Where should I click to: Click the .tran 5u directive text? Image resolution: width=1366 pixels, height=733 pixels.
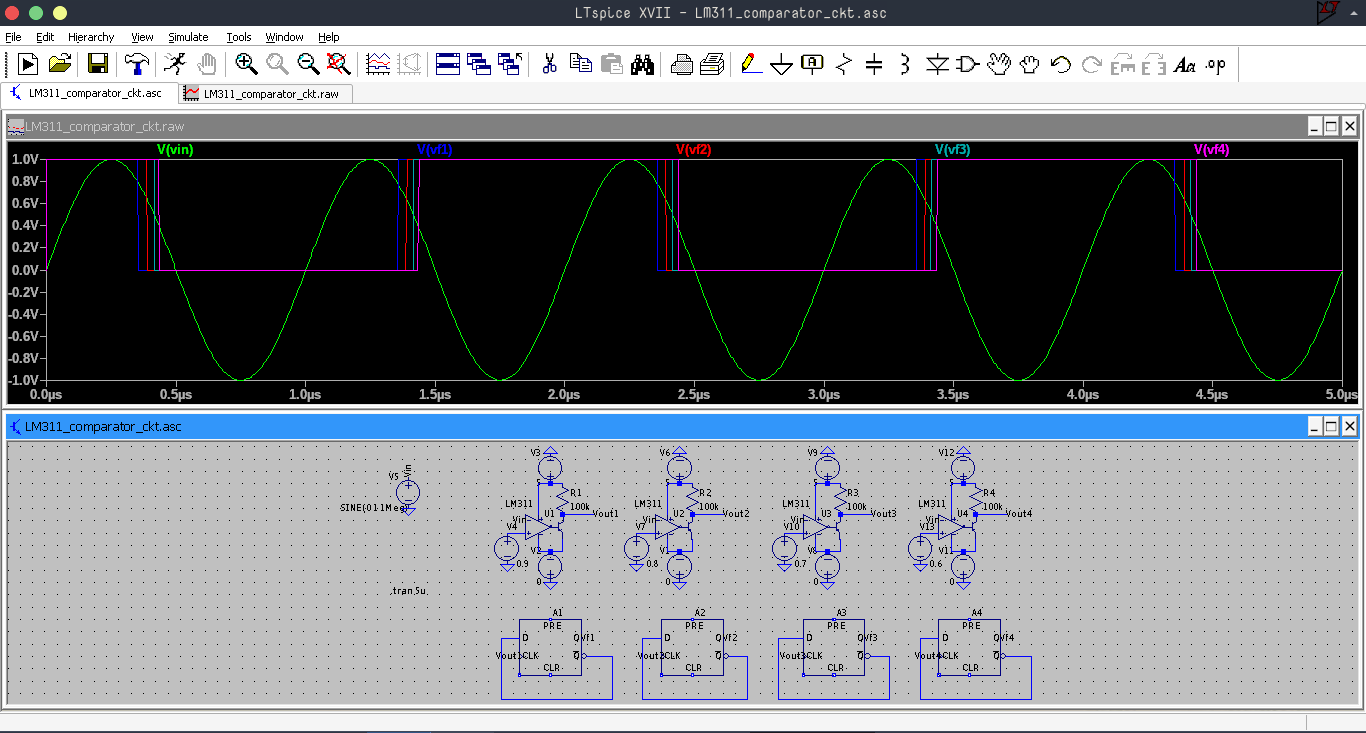tap(410, 591)
